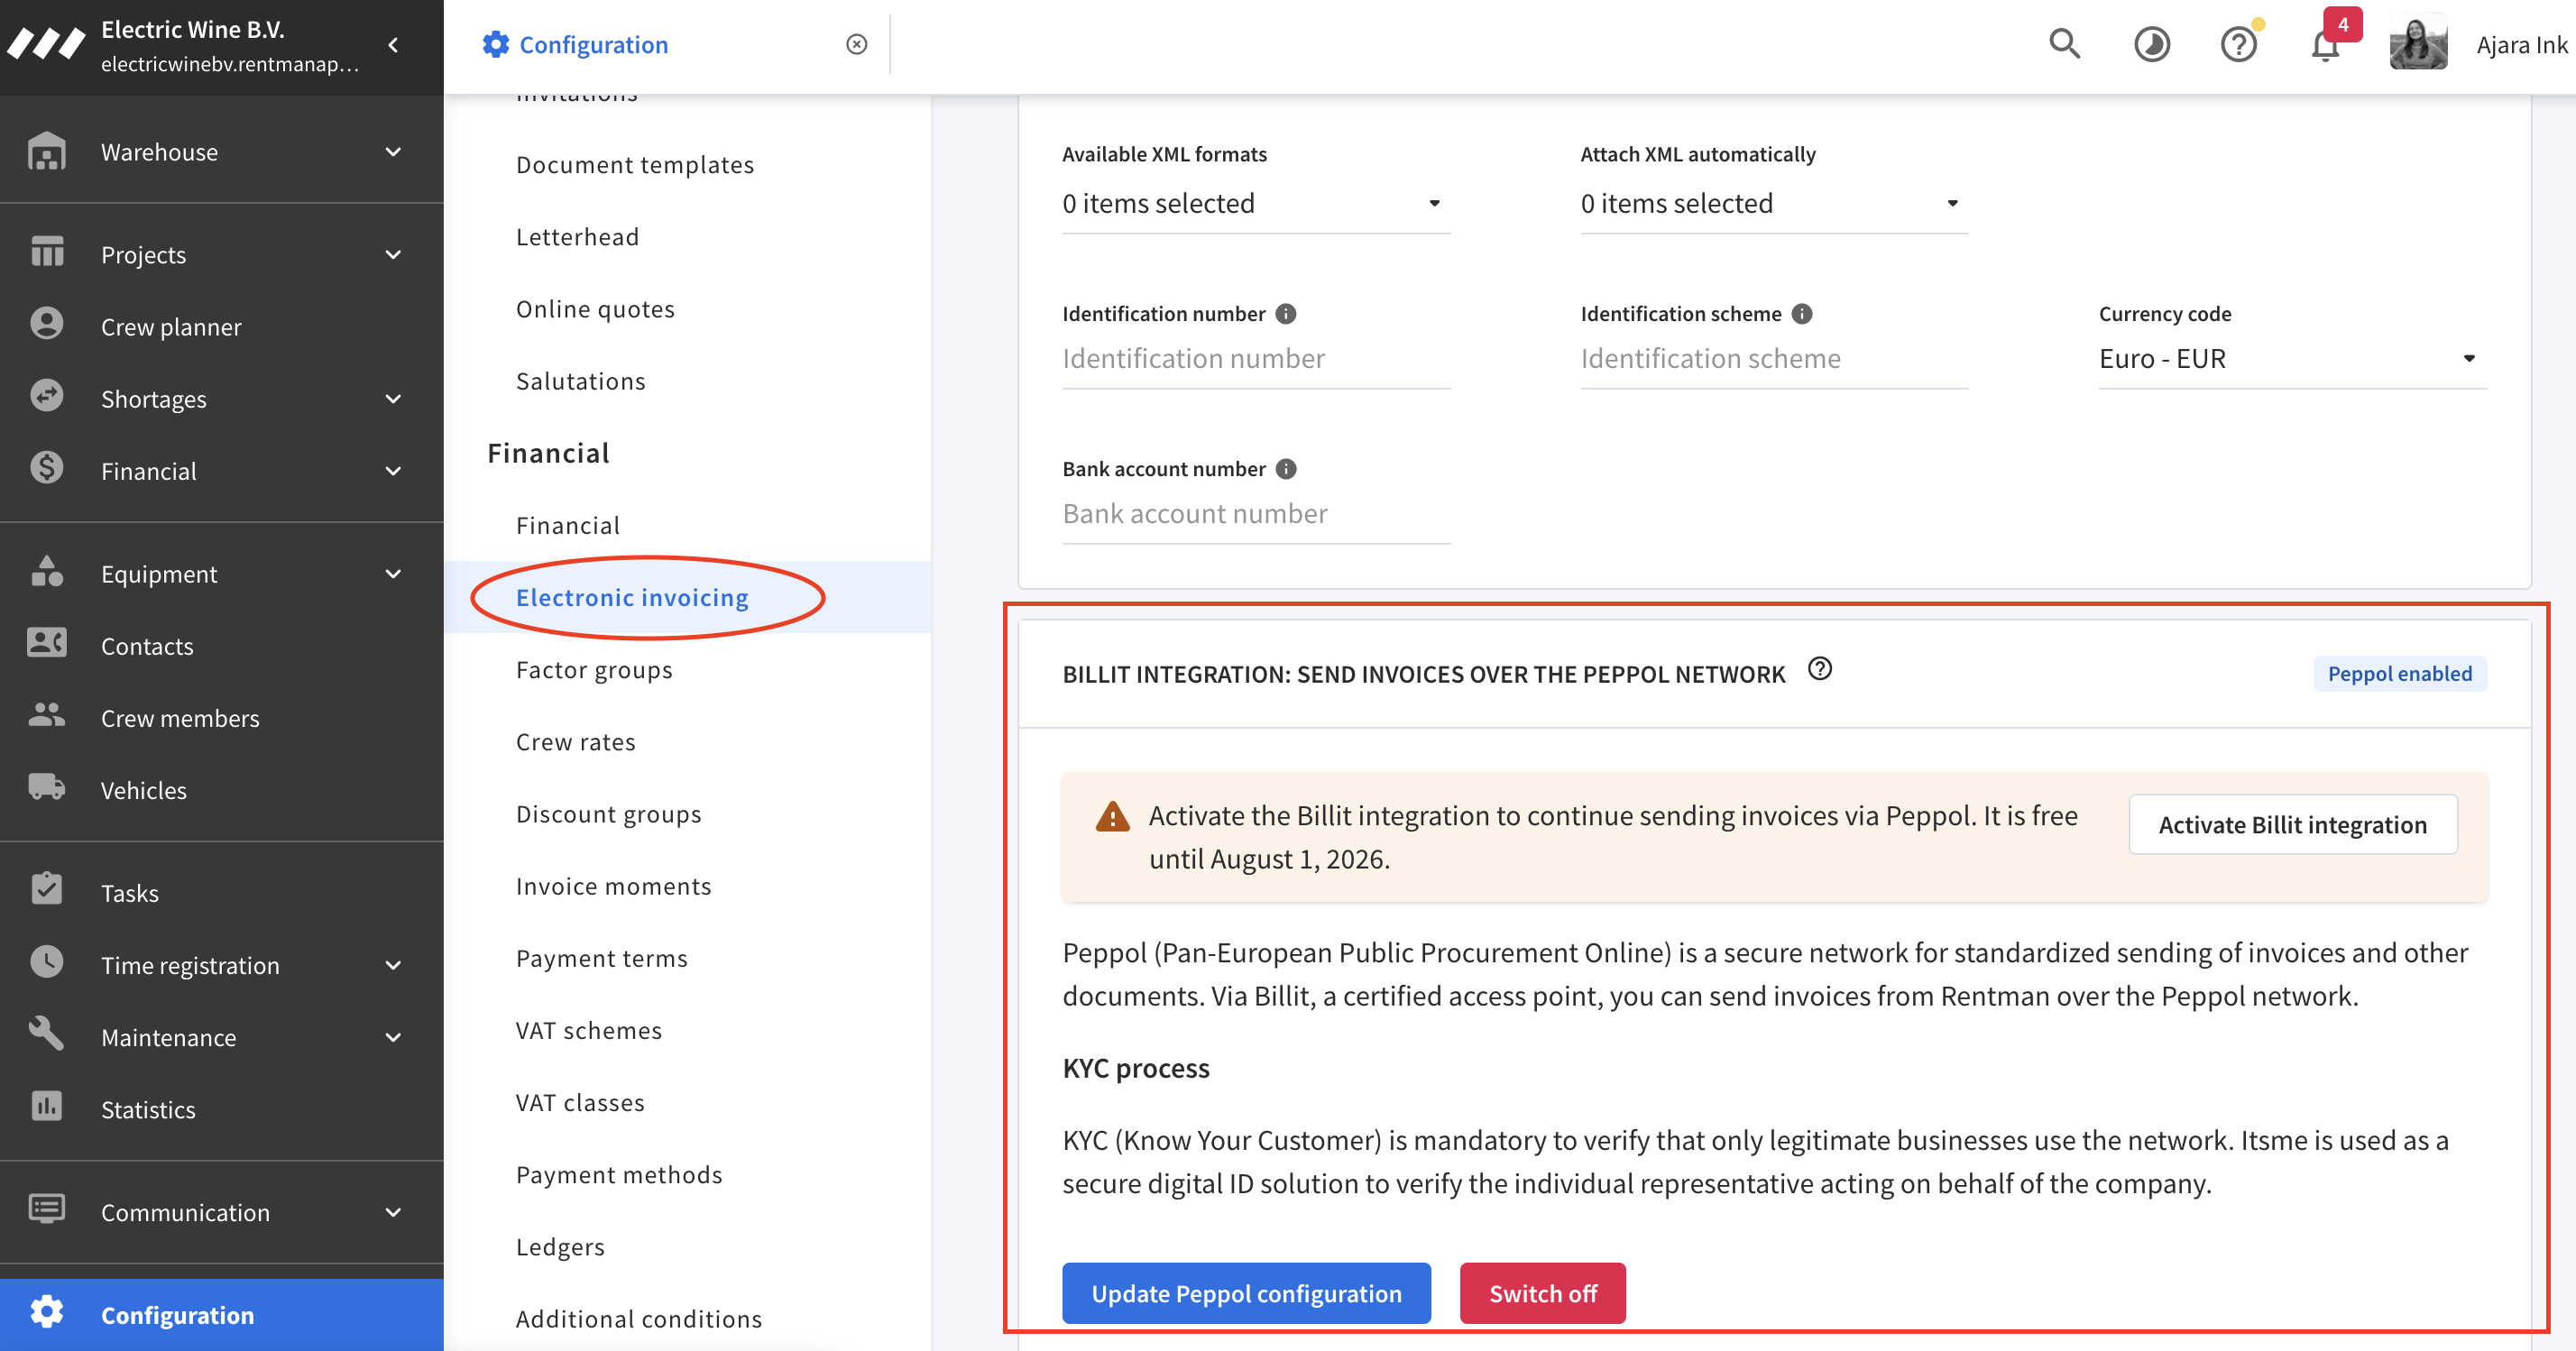Open Factor groups settings
Viewport: 2576px width, 1351px height.
[594, 670]
